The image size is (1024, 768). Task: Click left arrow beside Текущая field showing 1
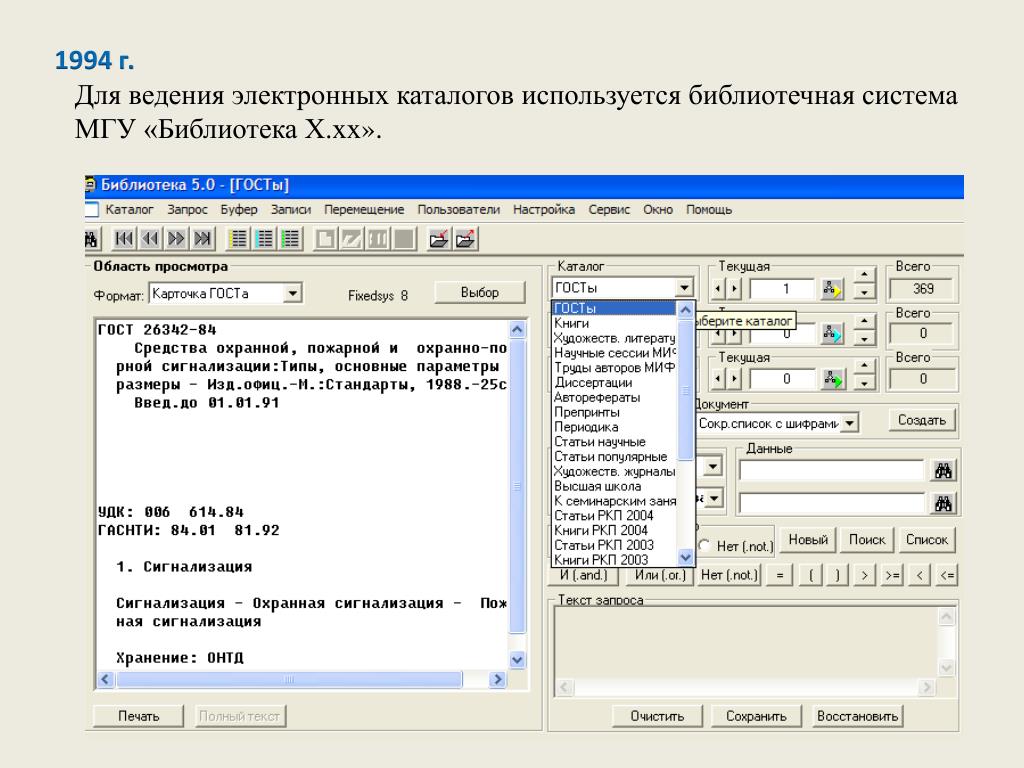(718, 289)
